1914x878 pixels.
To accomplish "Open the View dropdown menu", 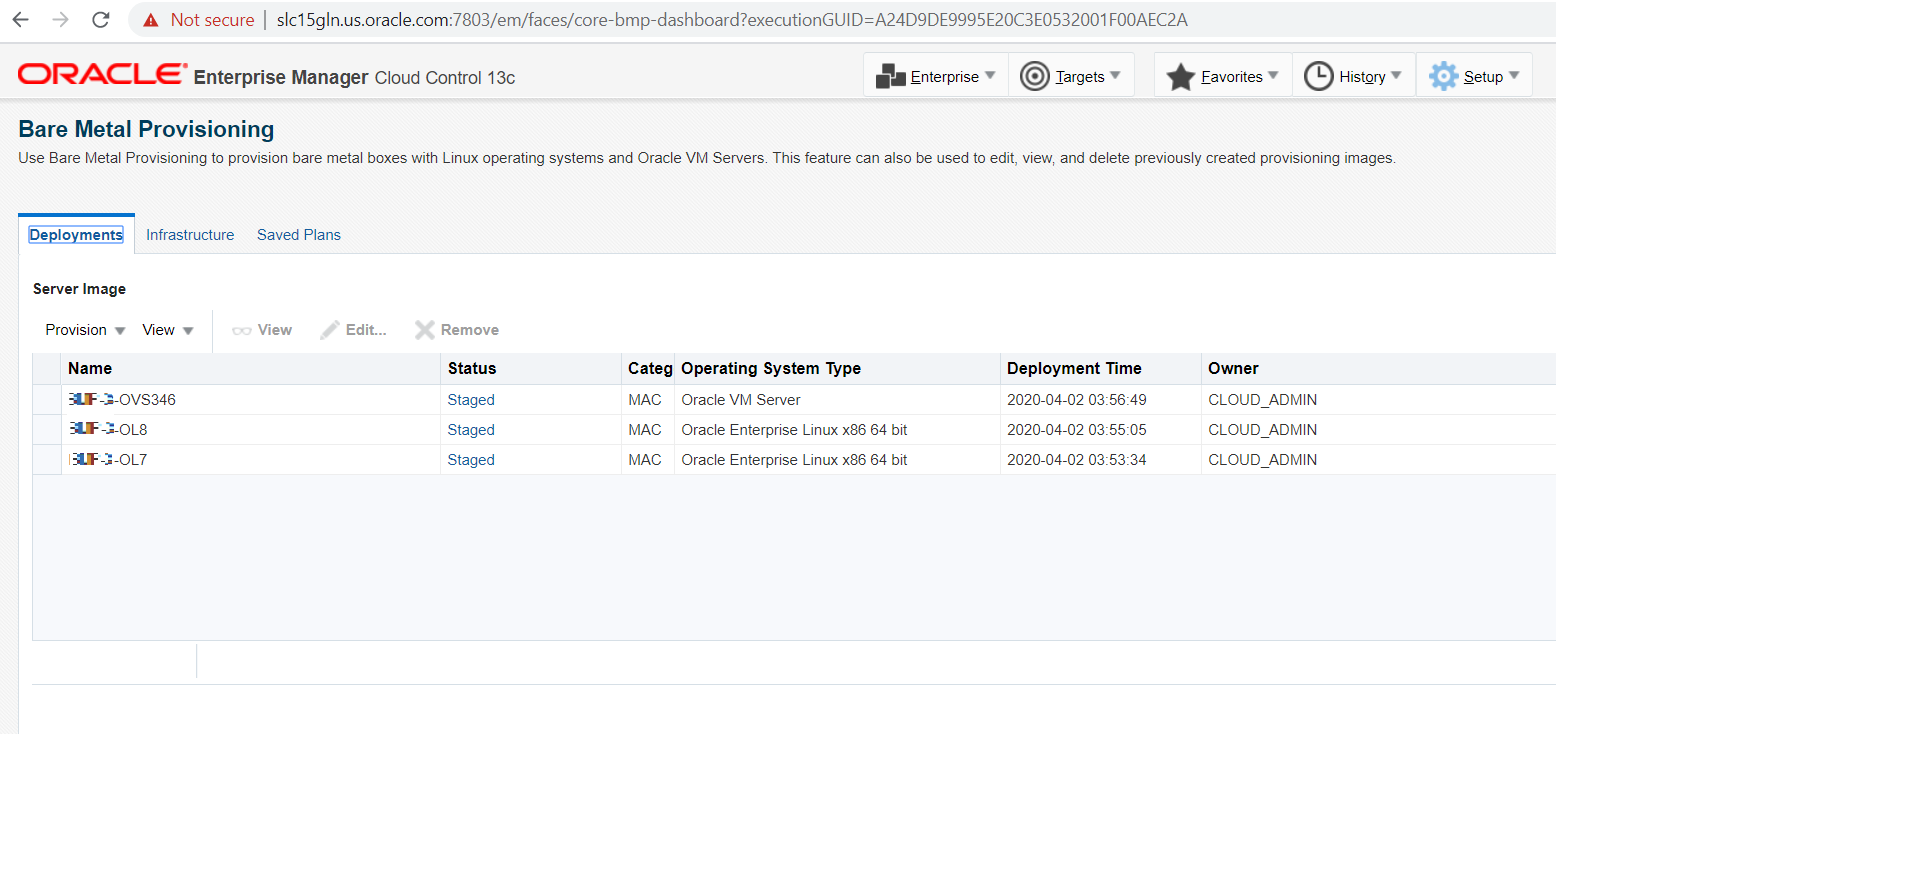I will pos(168,330).
